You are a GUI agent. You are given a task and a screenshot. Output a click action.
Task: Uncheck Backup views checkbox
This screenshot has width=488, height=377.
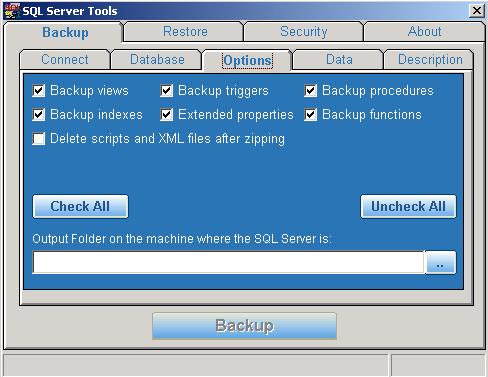click(39, 91)
